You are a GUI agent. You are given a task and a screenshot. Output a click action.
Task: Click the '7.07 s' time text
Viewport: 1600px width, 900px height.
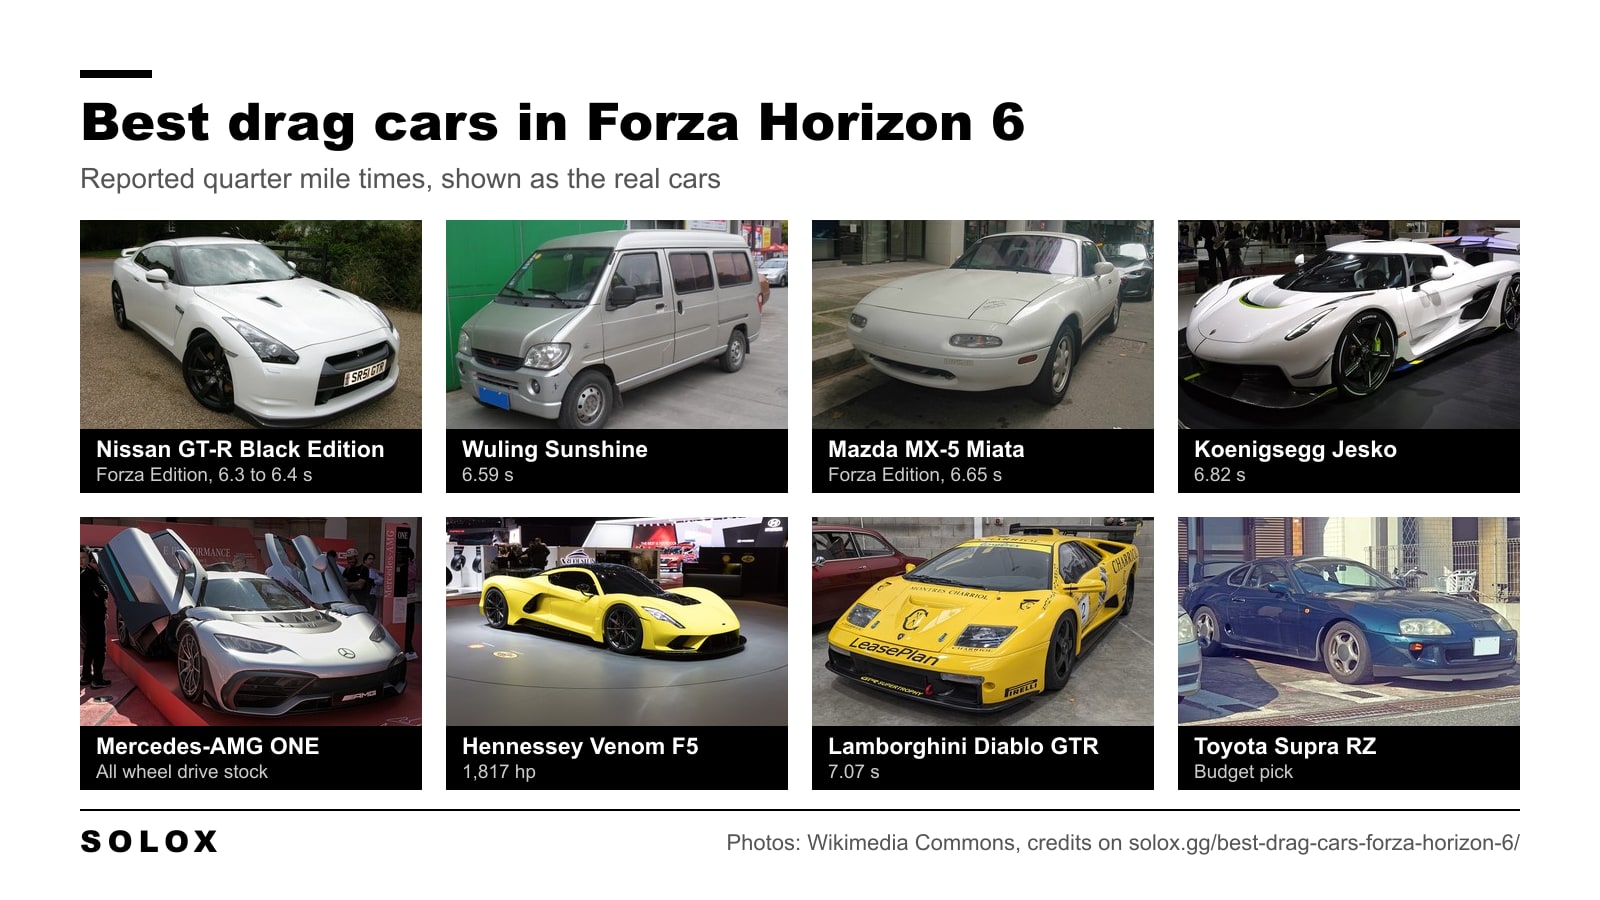click(854, 772)
